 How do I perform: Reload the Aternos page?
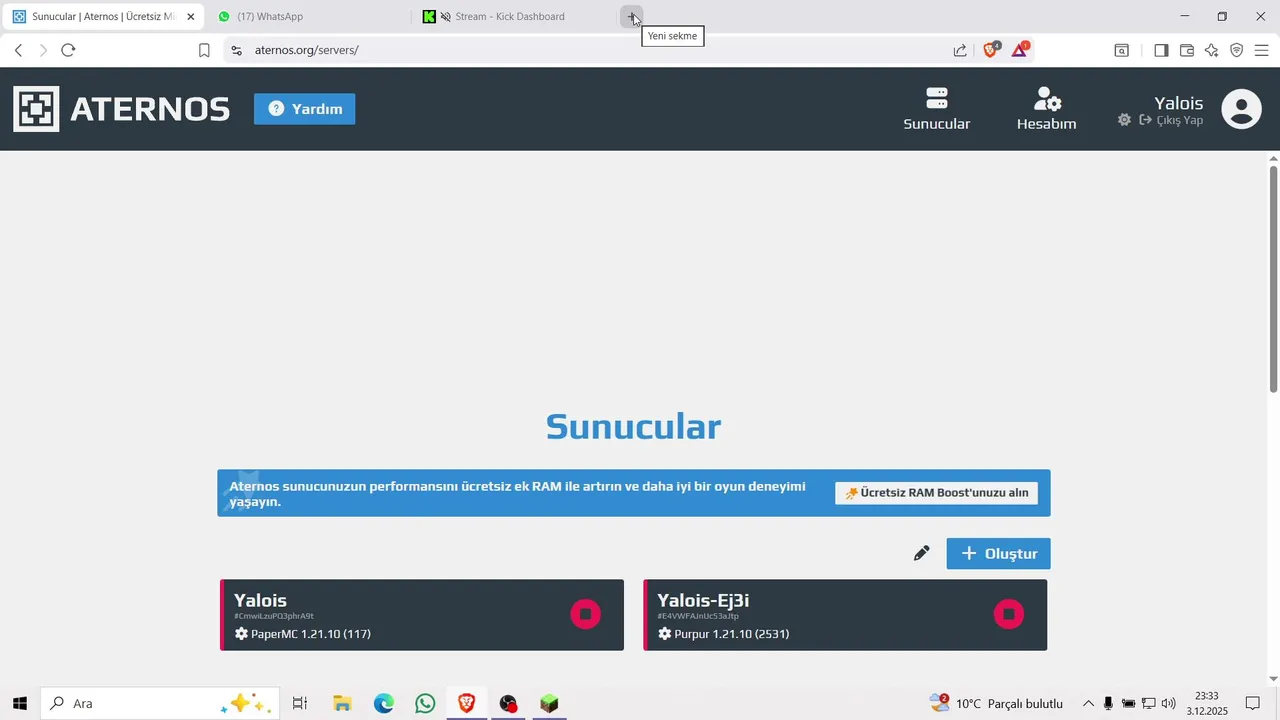click(x=68, y=50)
